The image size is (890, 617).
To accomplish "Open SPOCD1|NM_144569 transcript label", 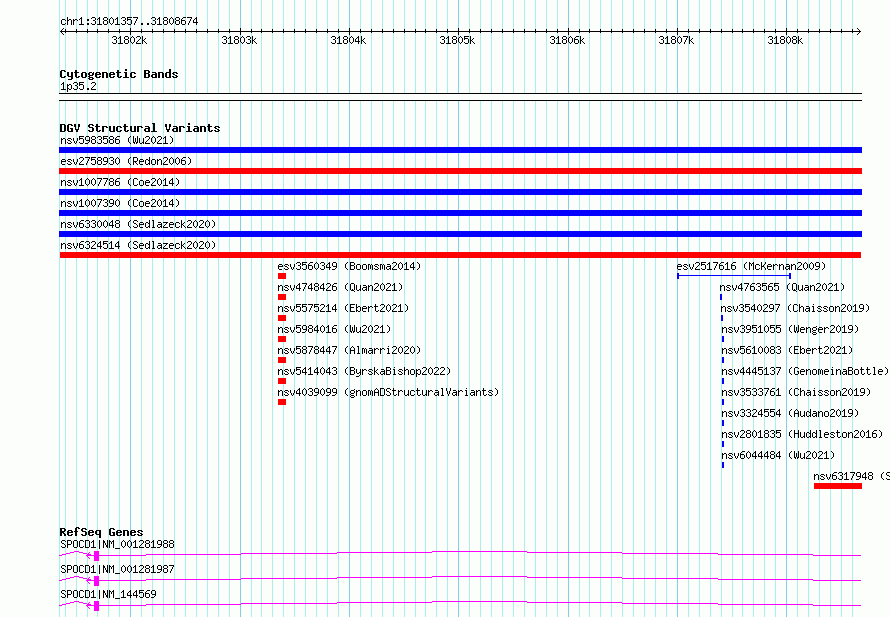I will point(108,594).
